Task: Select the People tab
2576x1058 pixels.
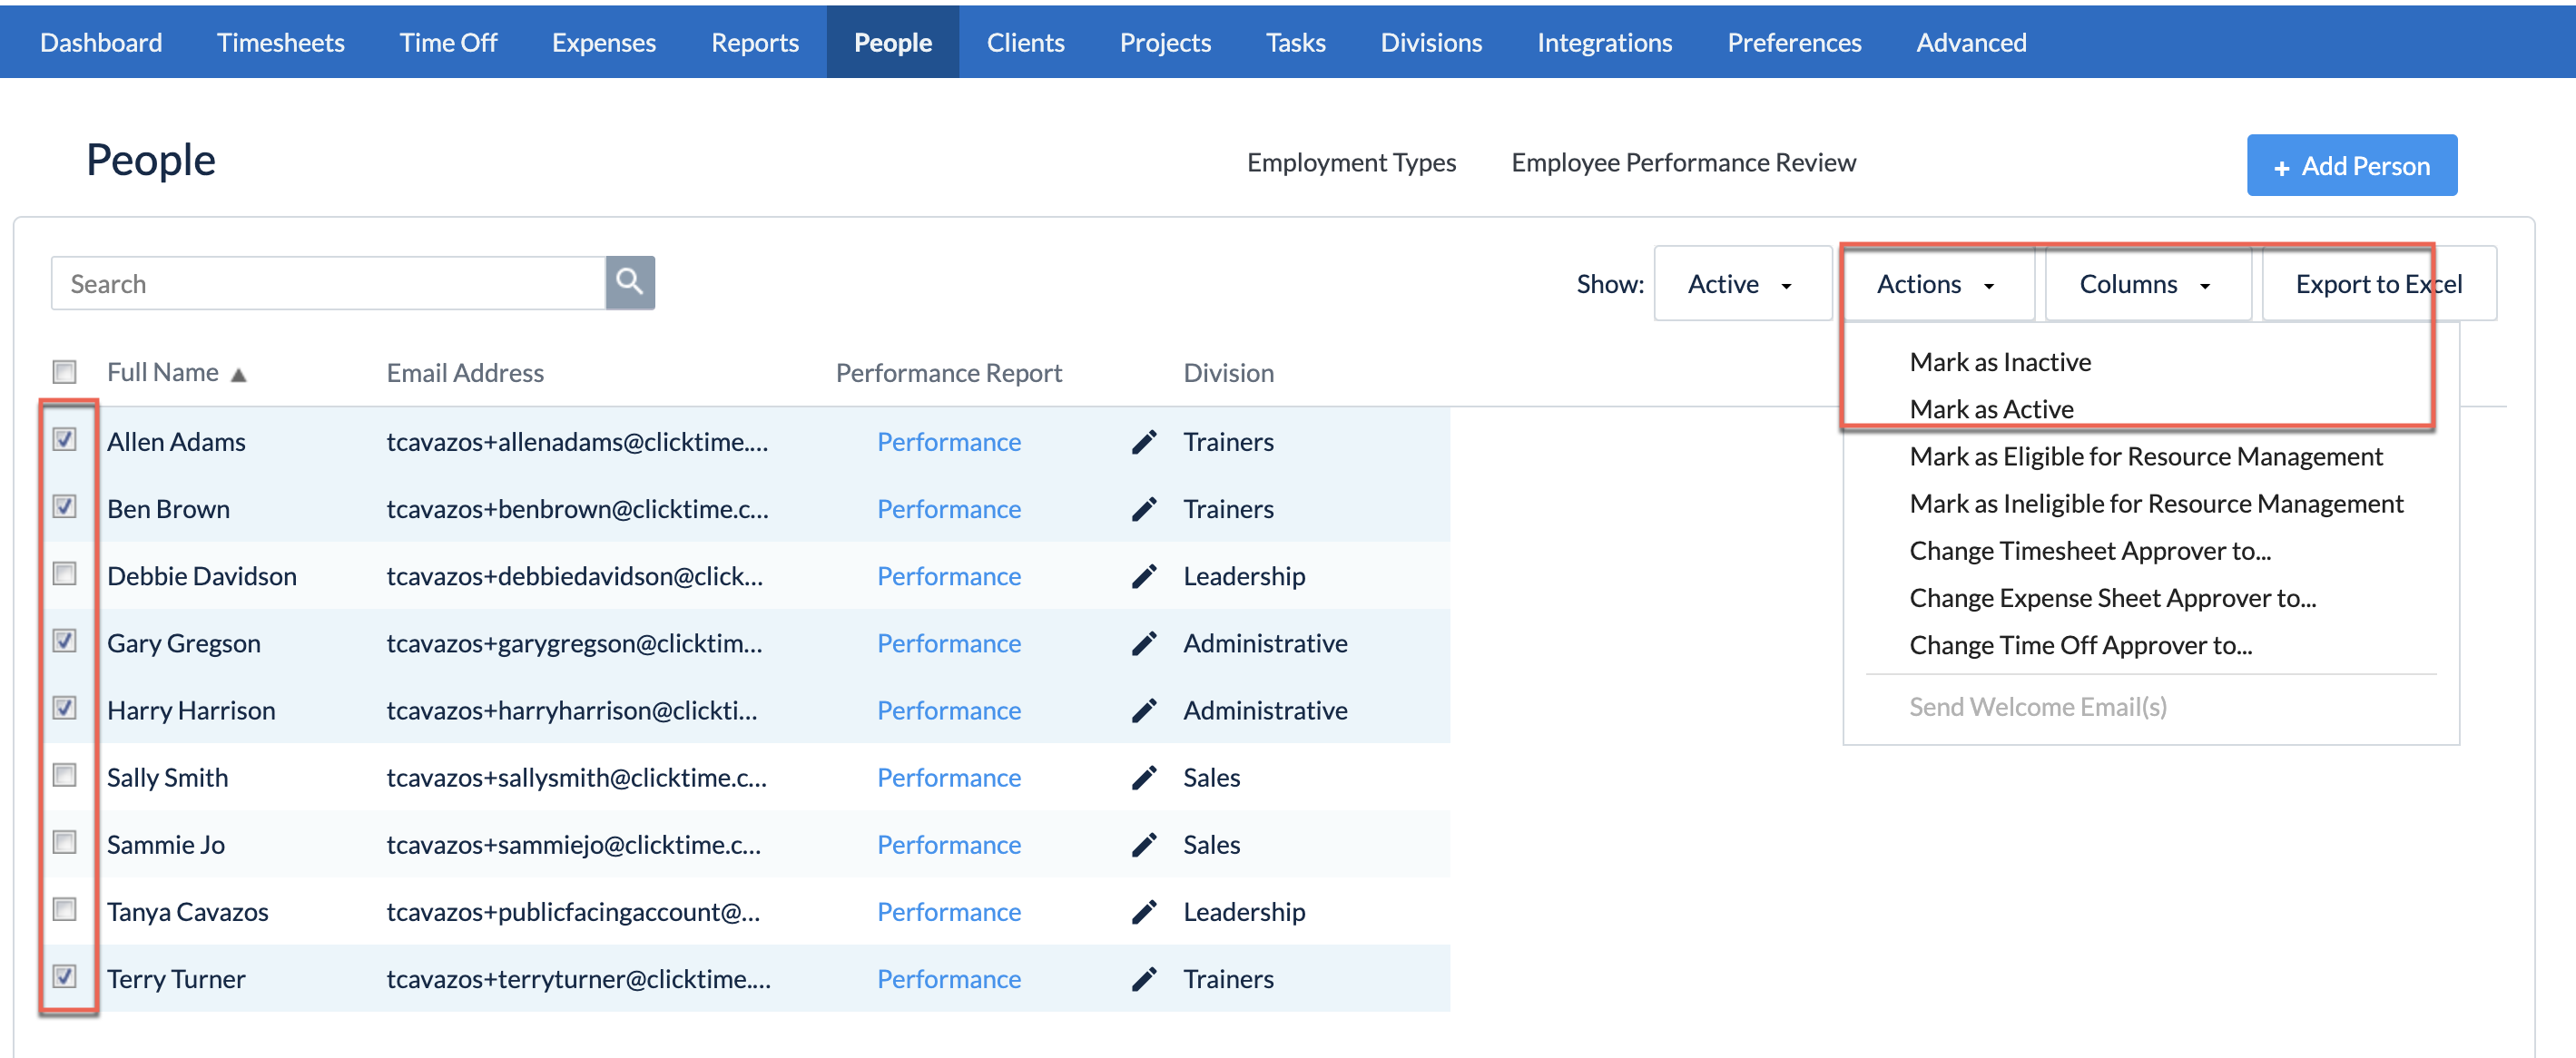Action: tap(893, 42)
